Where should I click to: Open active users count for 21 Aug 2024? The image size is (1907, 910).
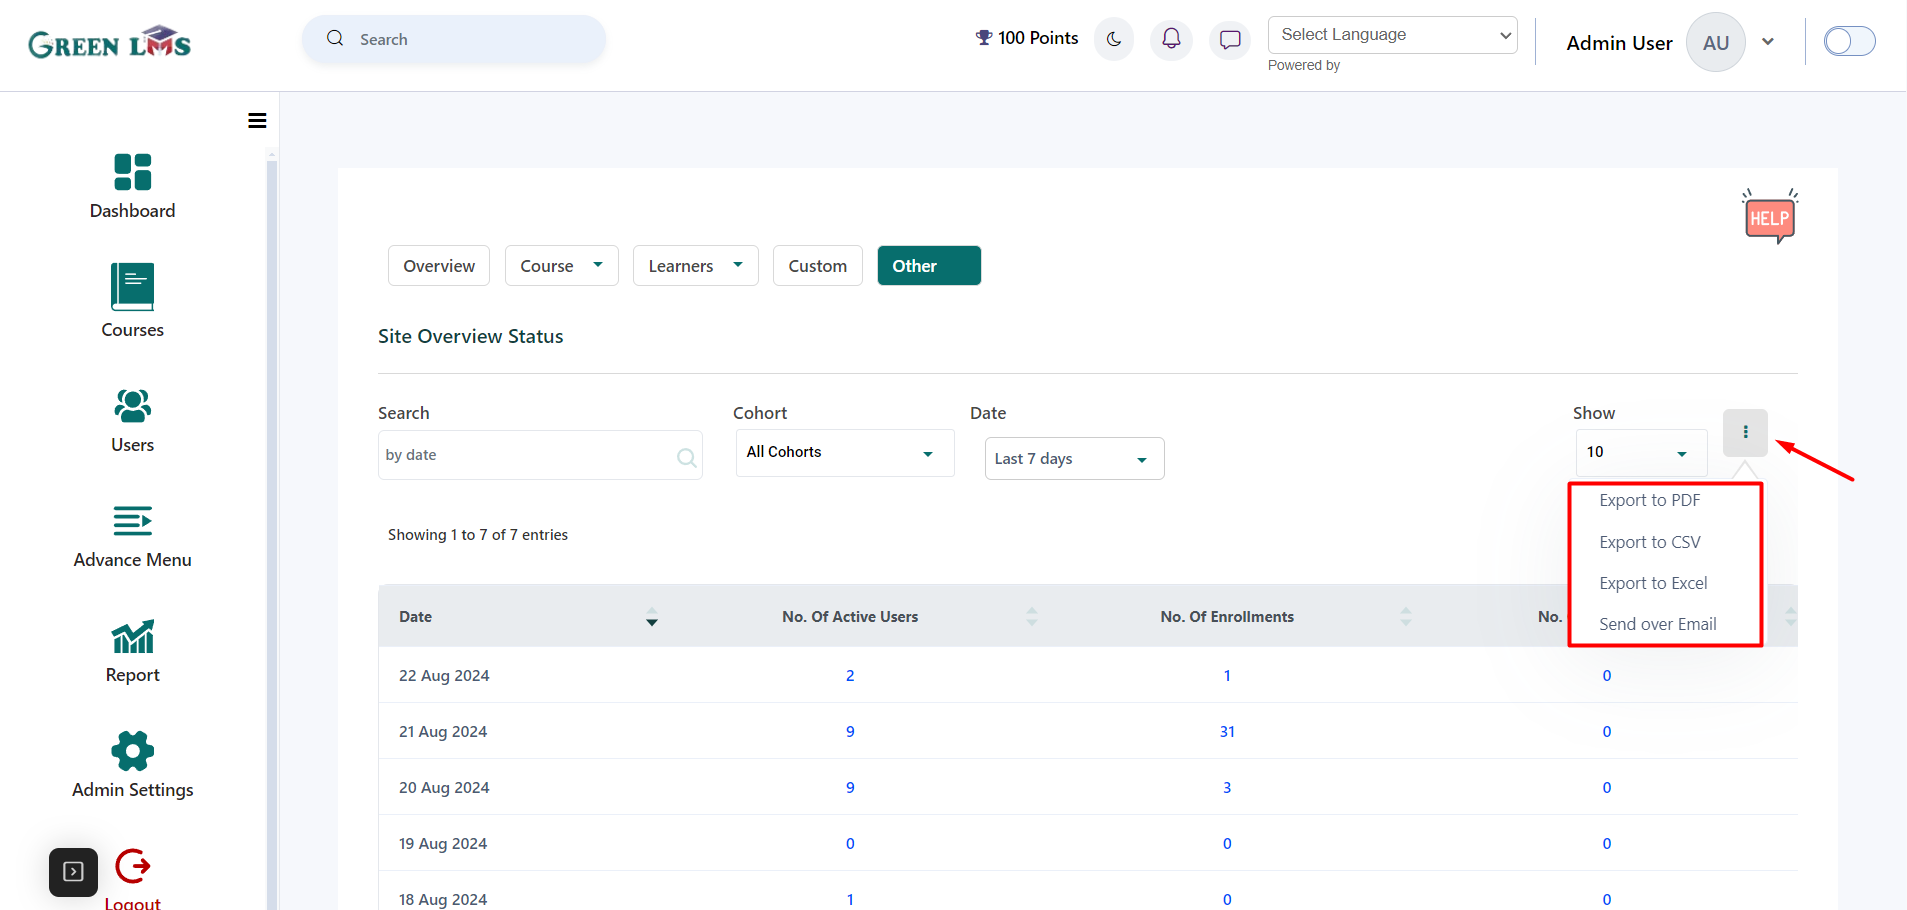click(850, 732)
